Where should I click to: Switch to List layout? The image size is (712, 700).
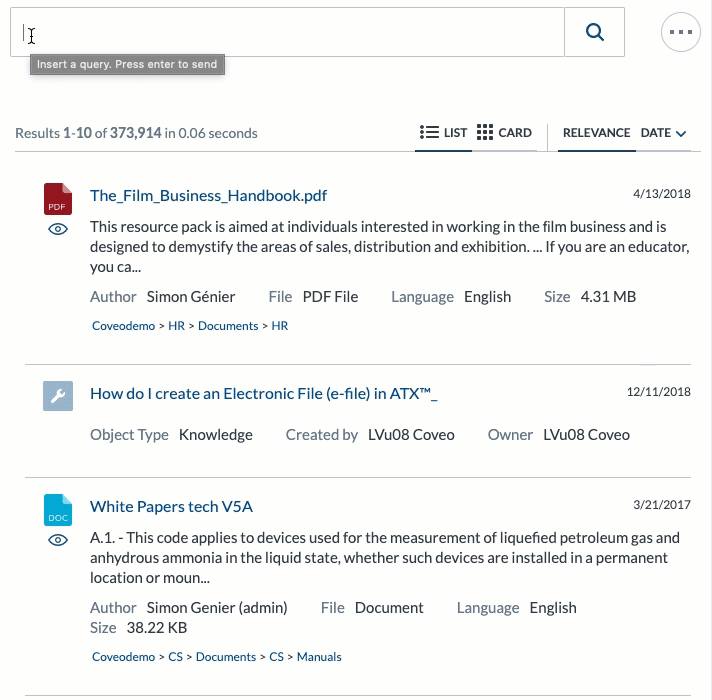pos(443,133)
